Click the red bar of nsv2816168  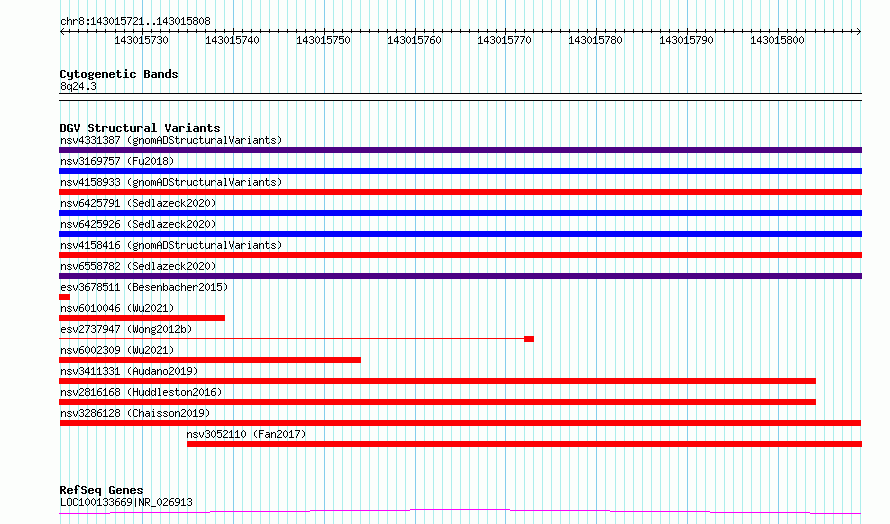click(x=438, y=402)
